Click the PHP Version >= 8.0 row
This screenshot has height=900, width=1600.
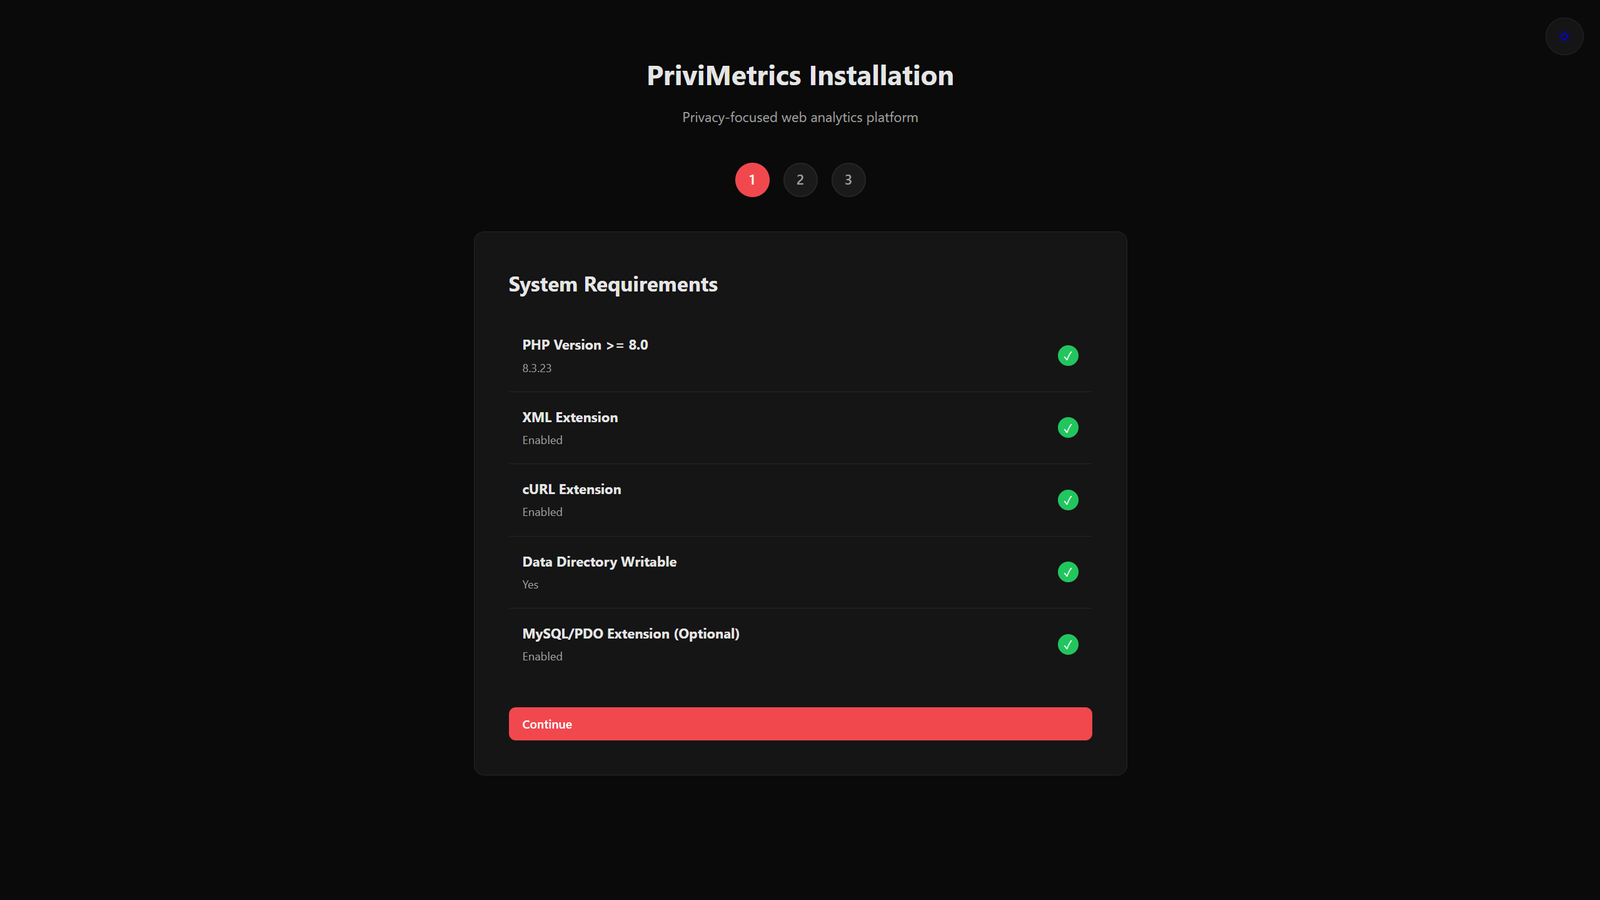(585, 344)
